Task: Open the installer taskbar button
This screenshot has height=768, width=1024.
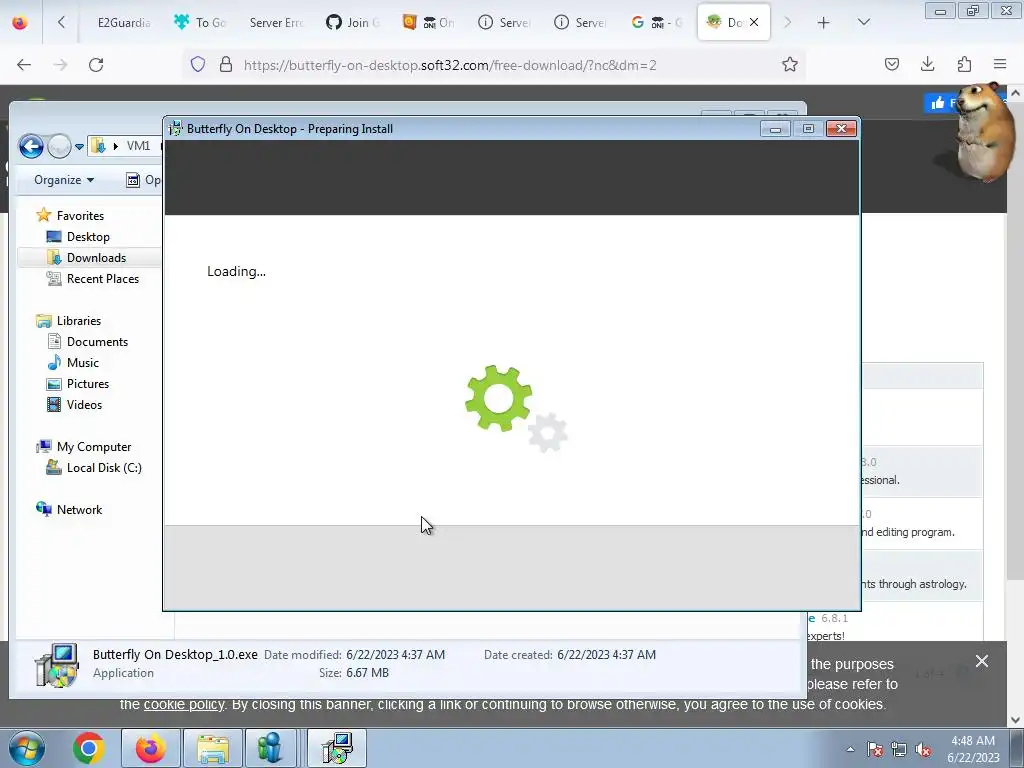Action: click(337, 748)
